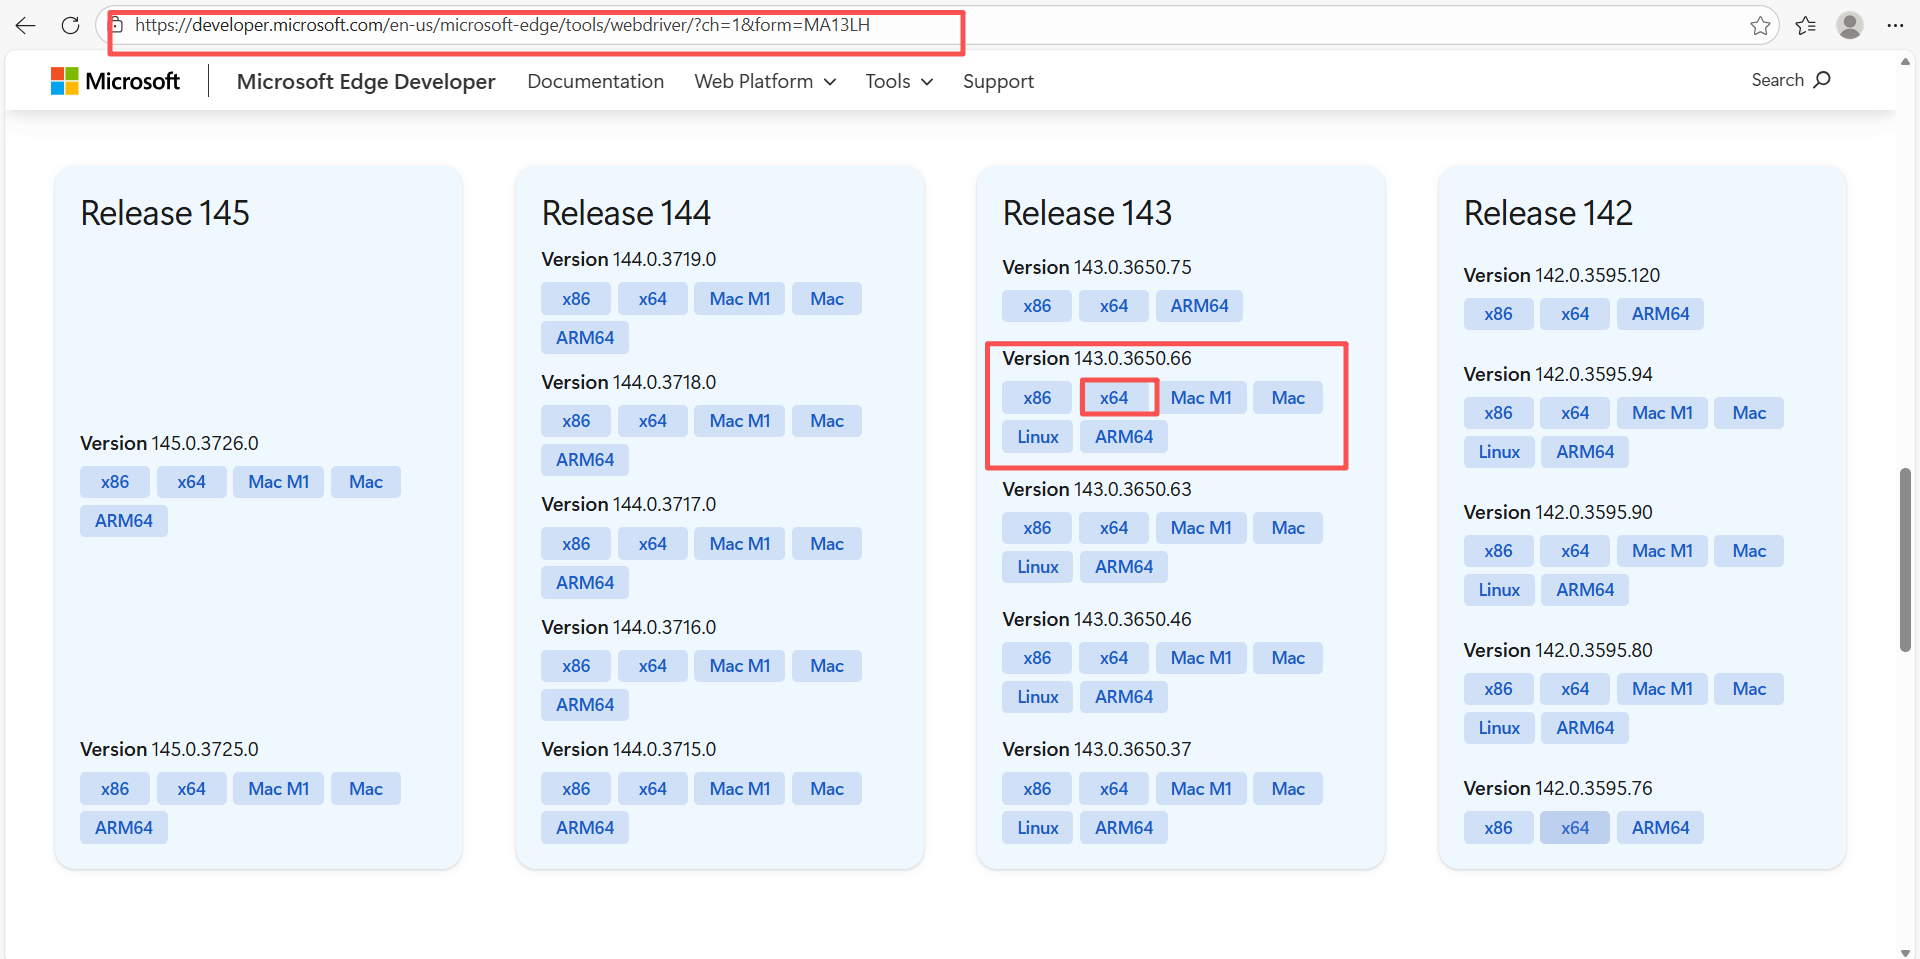Select the Release 143 heading text

coord(1087,213)
